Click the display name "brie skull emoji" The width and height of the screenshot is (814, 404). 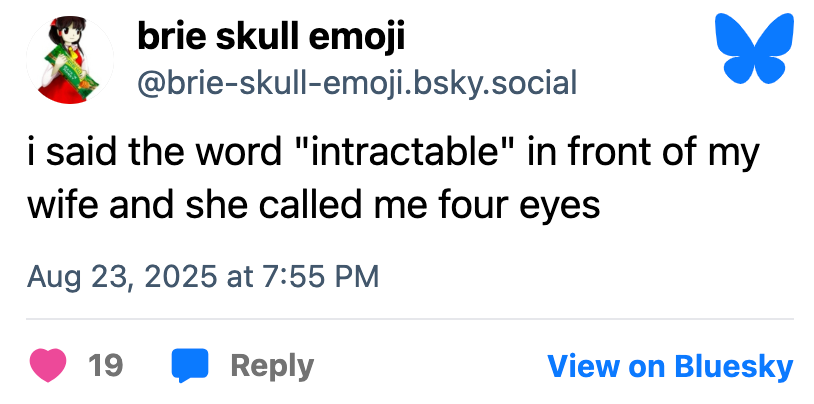tap(270, 39)
